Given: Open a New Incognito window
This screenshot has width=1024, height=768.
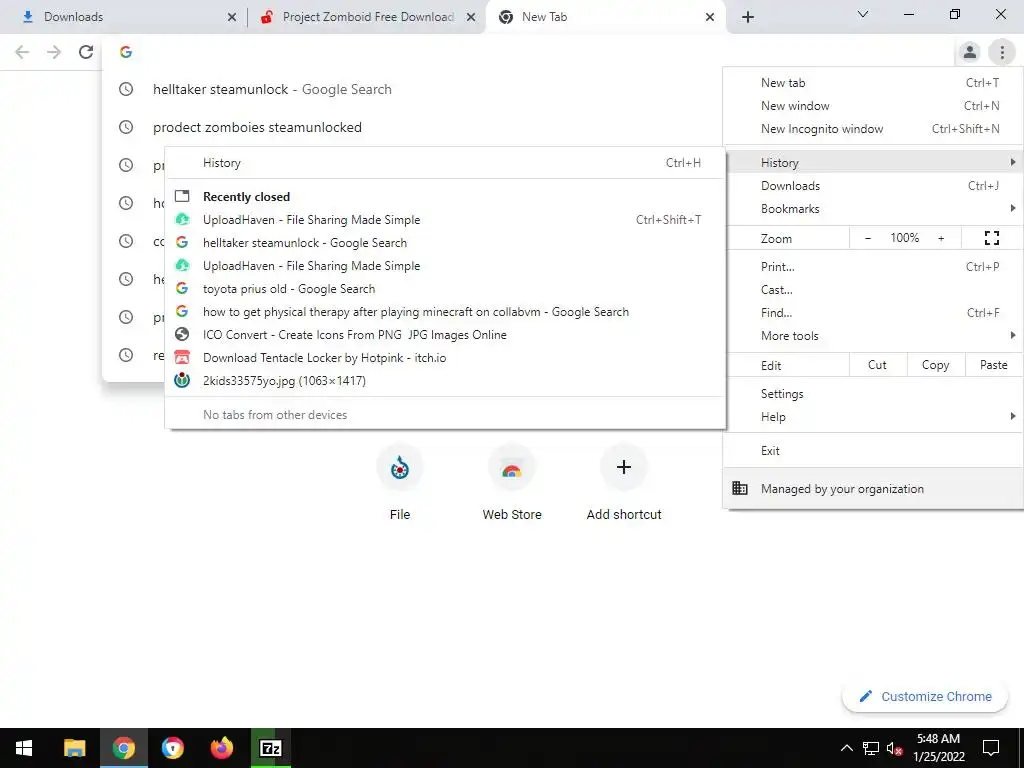Looking at the screenshot, I should pyautogui.click(x=873, y=129).
